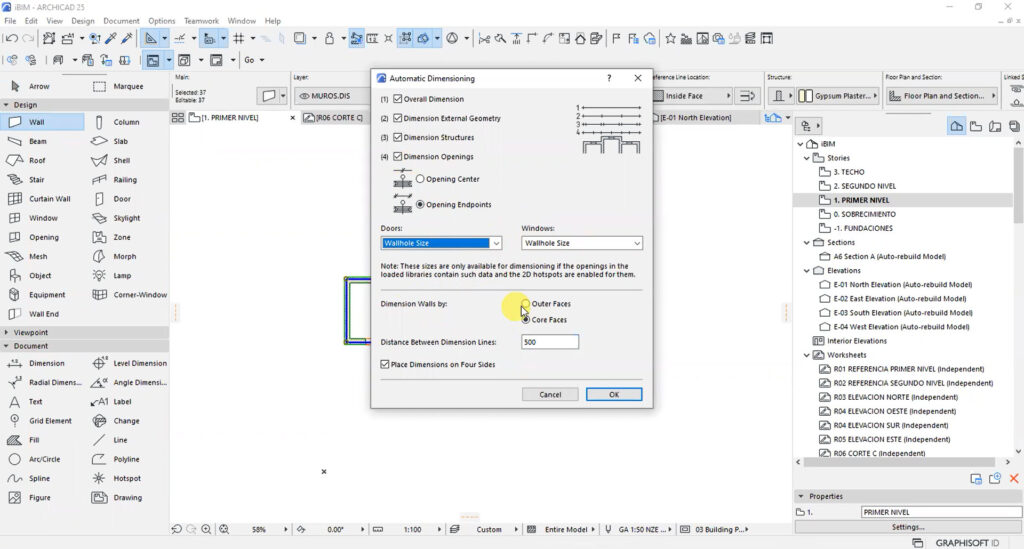This screenshot has width=1024, height=549.
Task: Select the Opening Center radio option
Action: (420, 179)
